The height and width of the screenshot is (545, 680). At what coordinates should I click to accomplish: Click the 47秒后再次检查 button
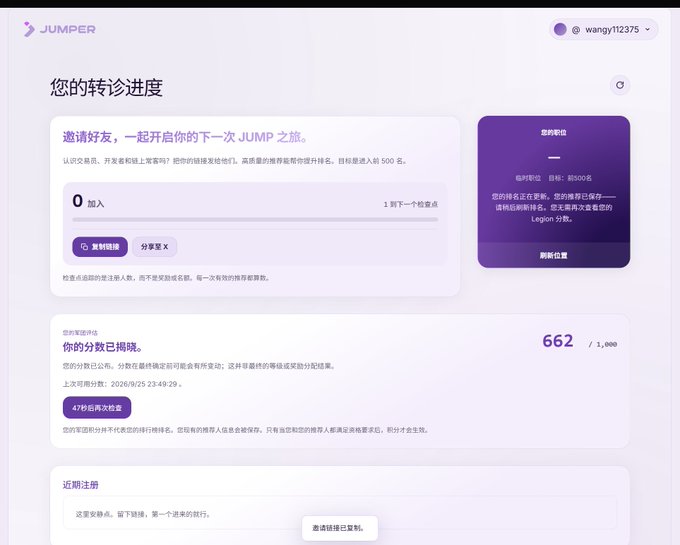pos(97,408)
